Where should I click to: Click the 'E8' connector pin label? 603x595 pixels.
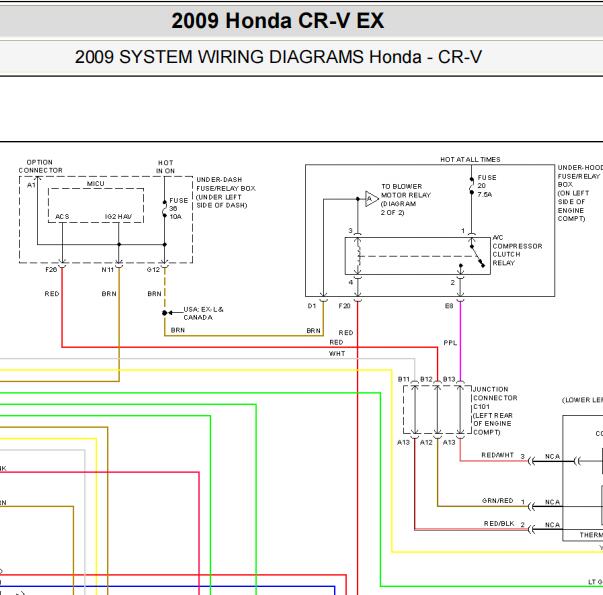click(449, 306)
